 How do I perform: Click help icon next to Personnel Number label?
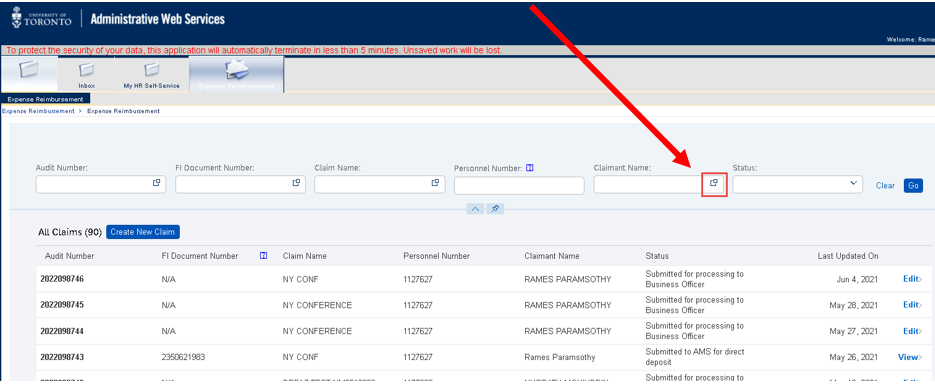coord(530,168)
